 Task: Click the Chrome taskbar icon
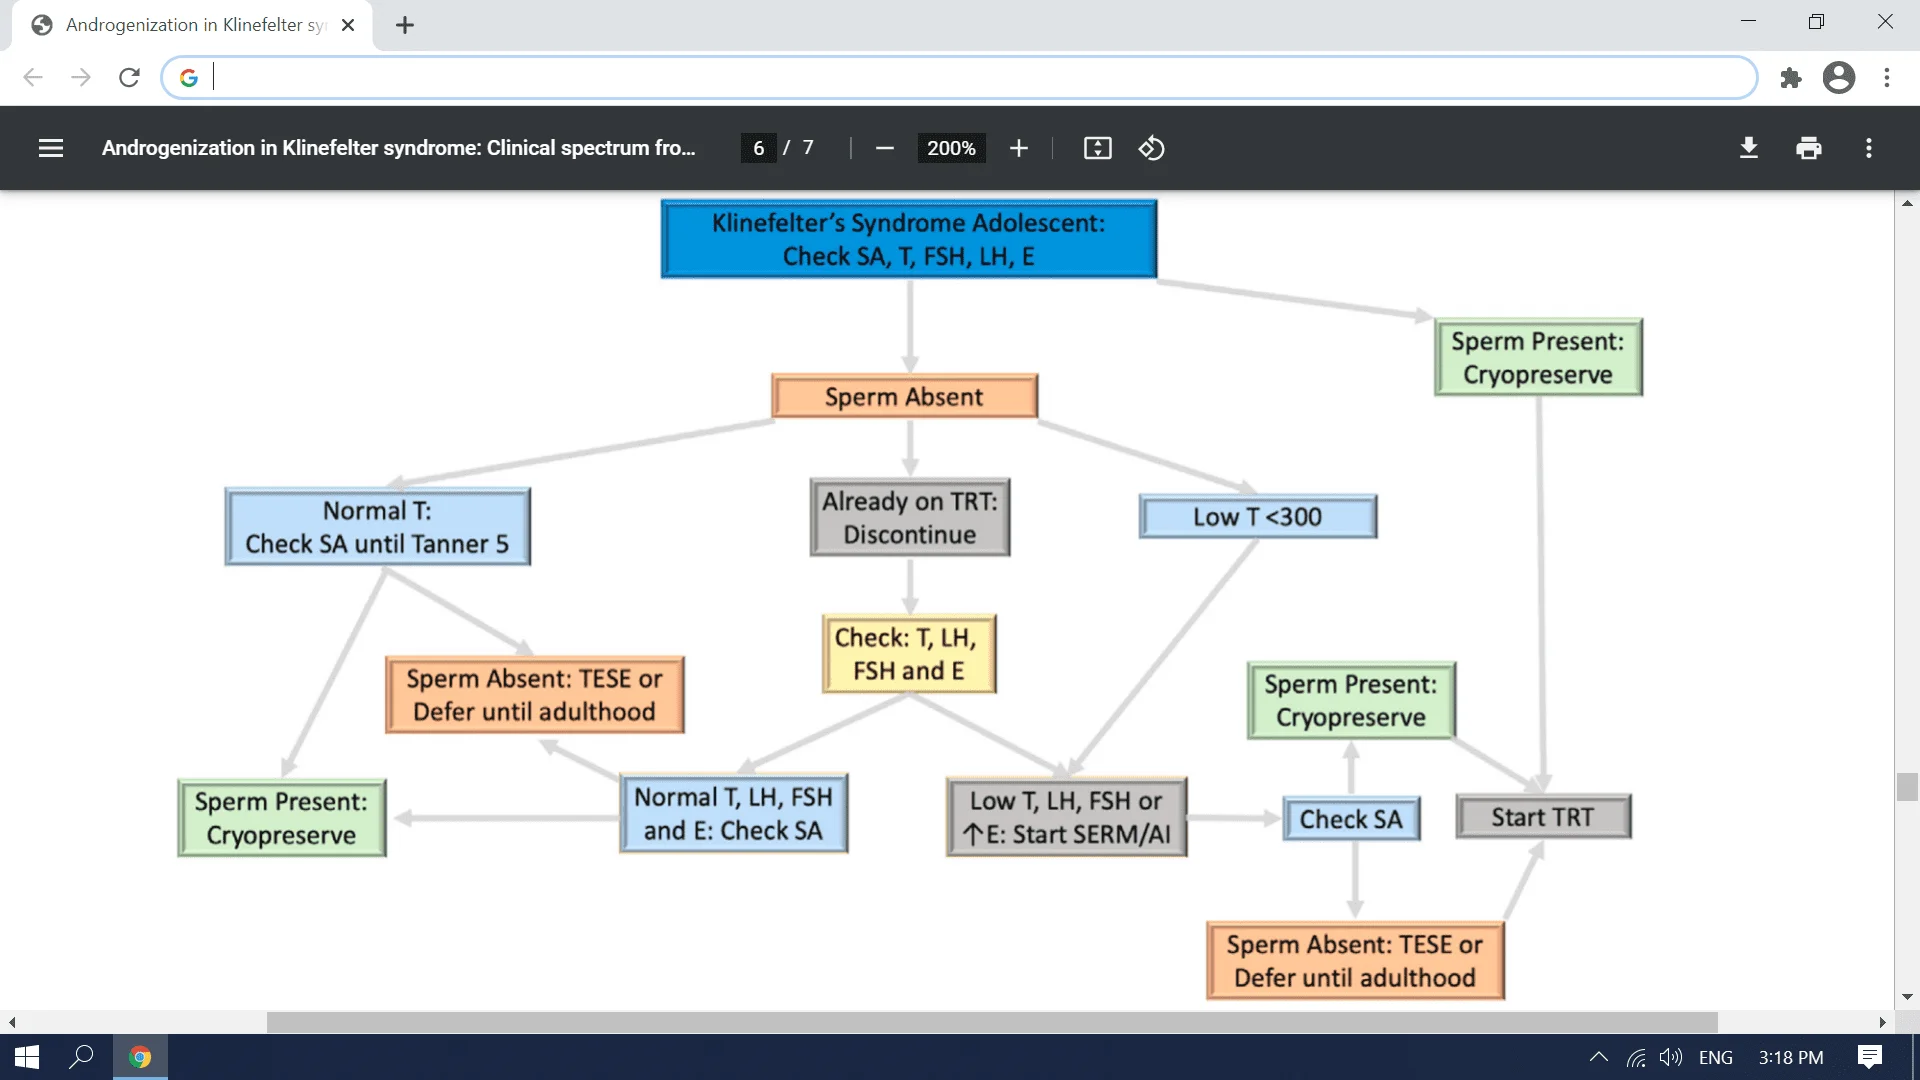(x=140, y=1057)
